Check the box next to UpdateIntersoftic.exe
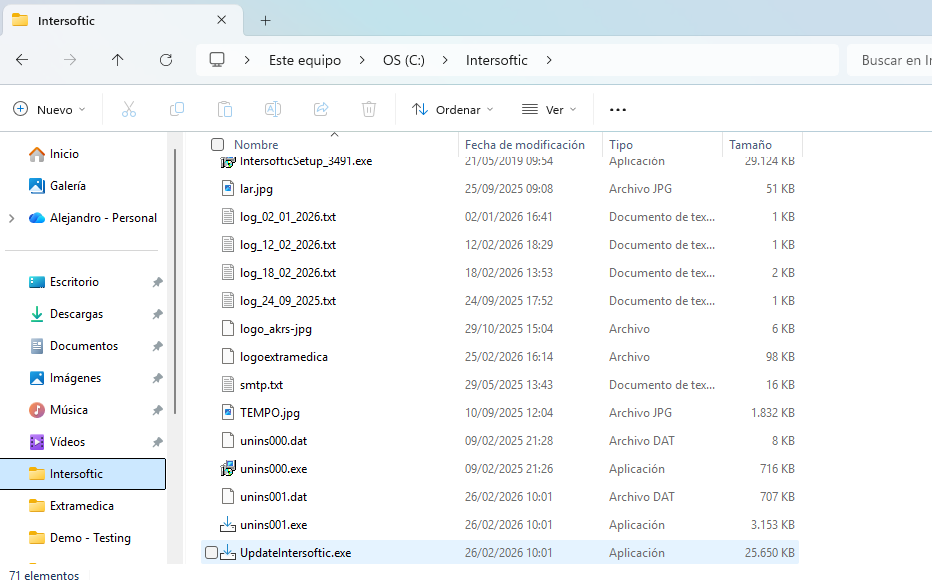The height and width of the screenshot is (580, 932). click(x=211, y=553)
